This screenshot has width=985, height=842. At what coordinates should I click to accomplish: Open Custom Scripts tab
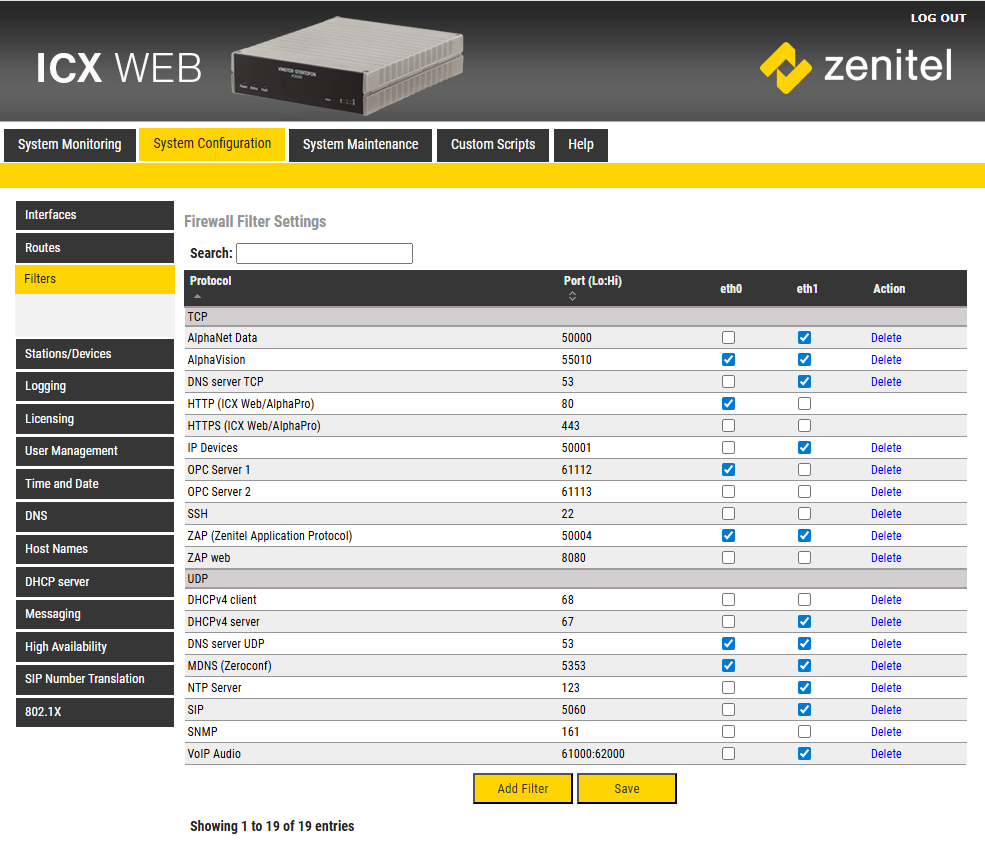pos(493,145)
